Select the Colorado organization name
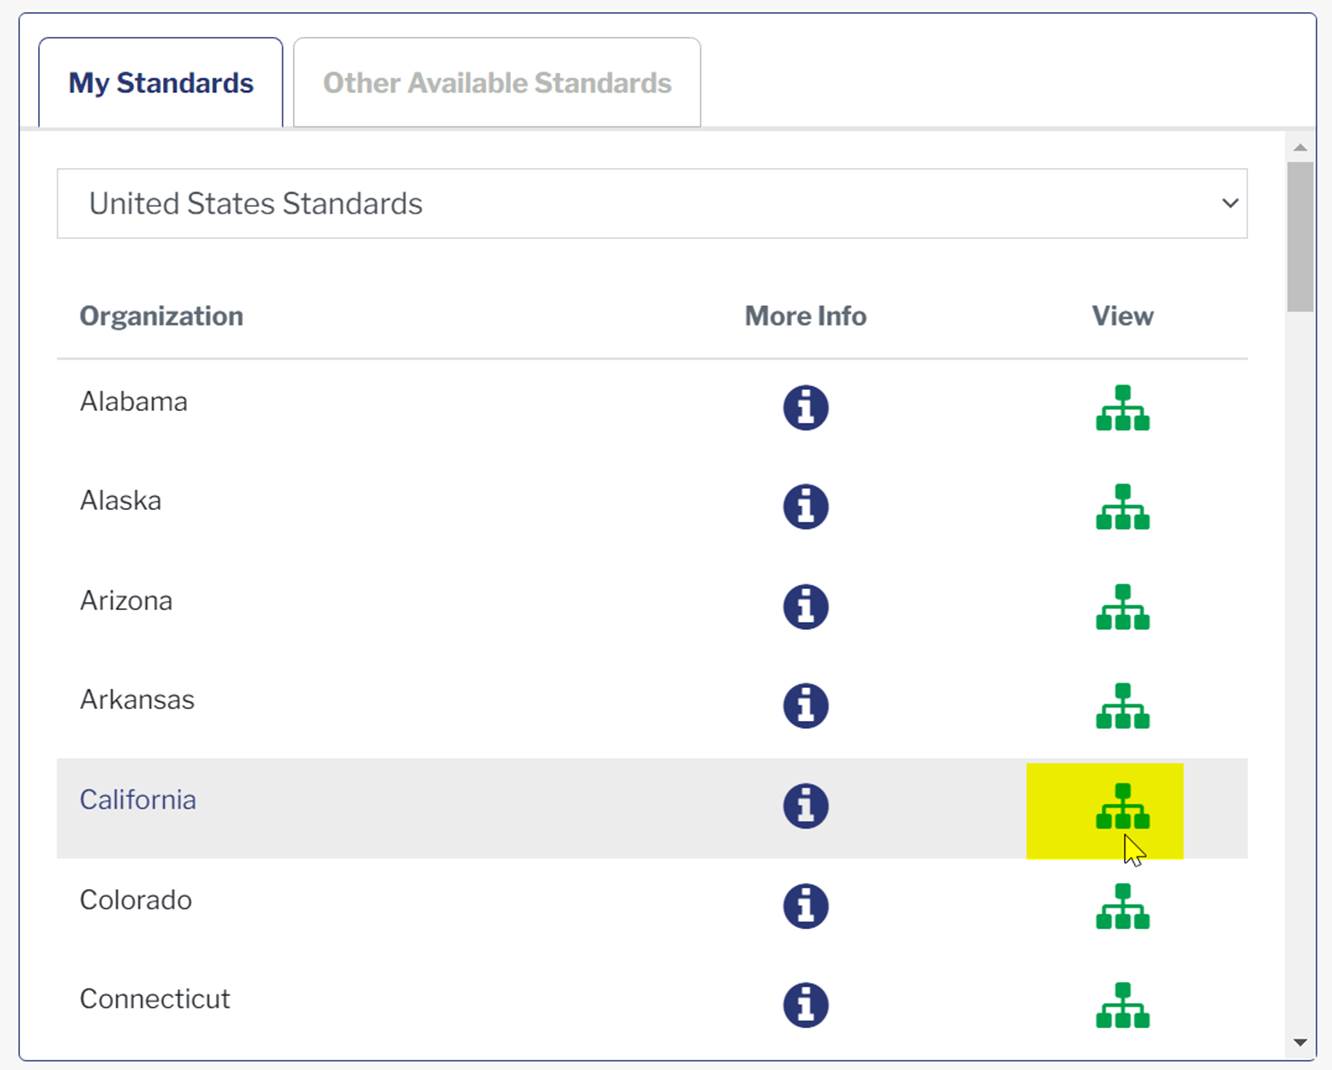 136,900
